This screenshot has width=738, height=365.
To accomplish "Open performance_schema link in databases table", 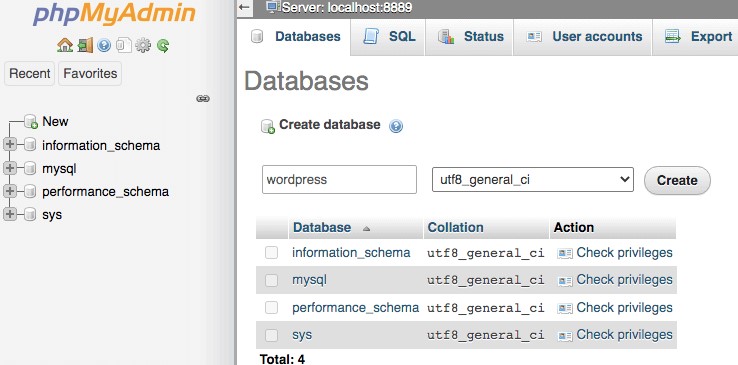I will pyautogui.click(x=355, y=308).
